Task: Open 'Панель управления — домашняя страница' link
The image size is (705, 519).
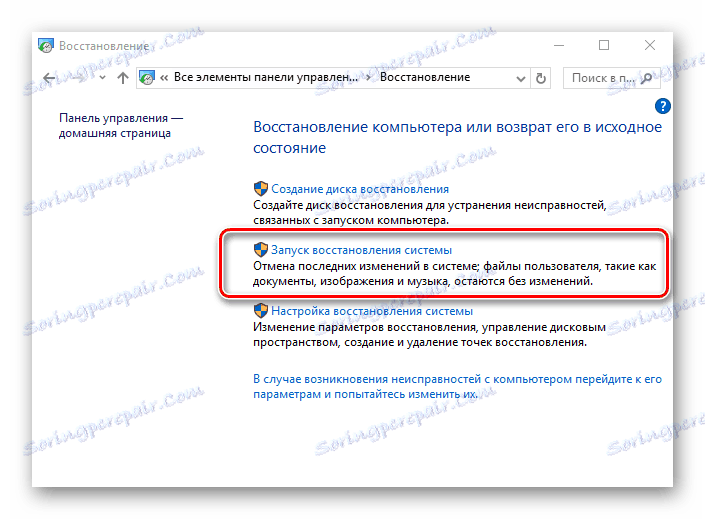Action: click(121, 125)
